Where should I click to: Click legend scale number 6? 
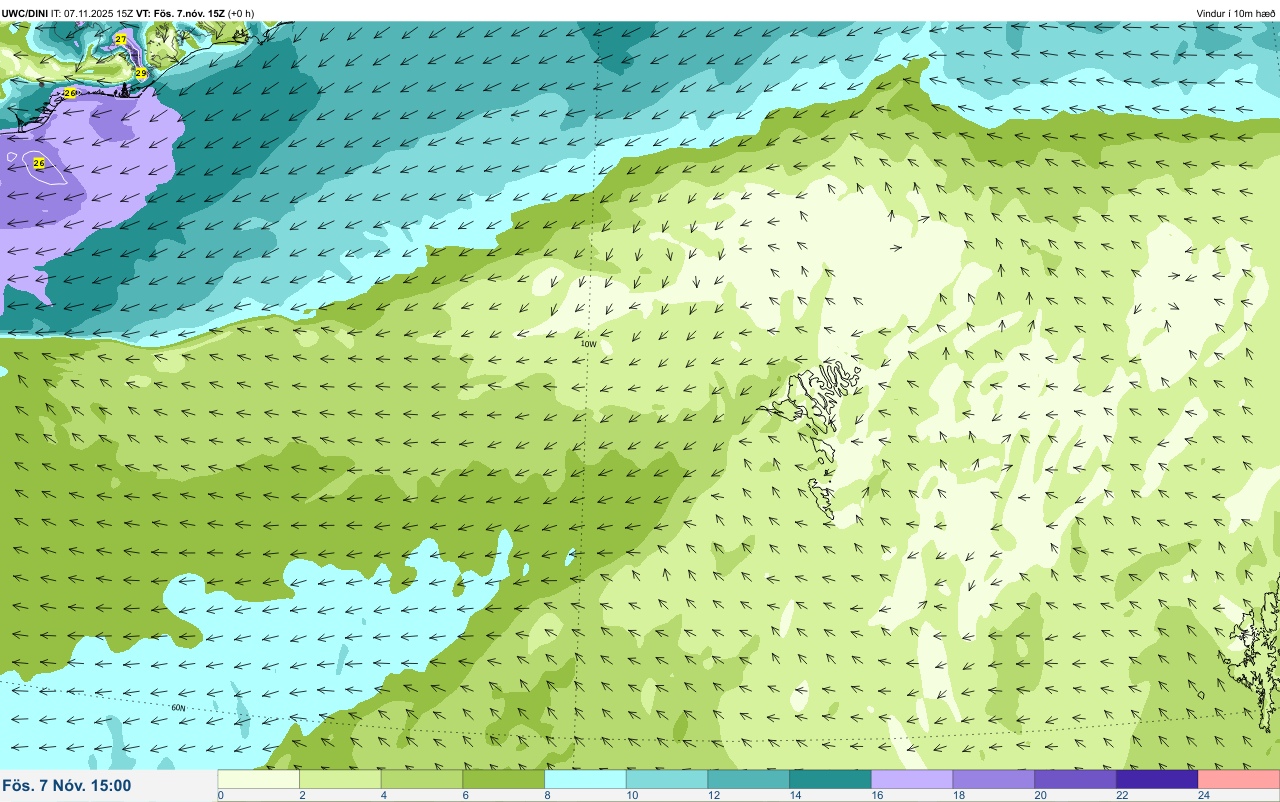coord(464,795)
